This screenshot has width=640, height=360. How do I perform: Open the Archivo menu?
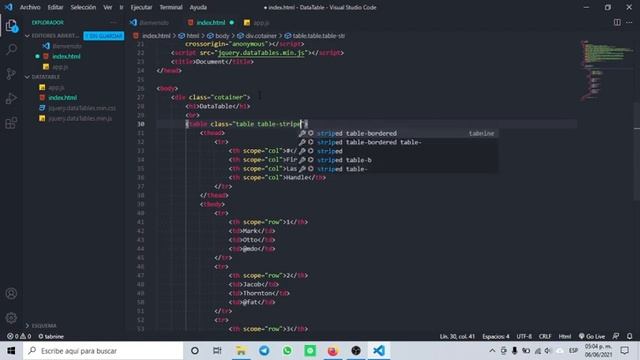click(30, 7)
